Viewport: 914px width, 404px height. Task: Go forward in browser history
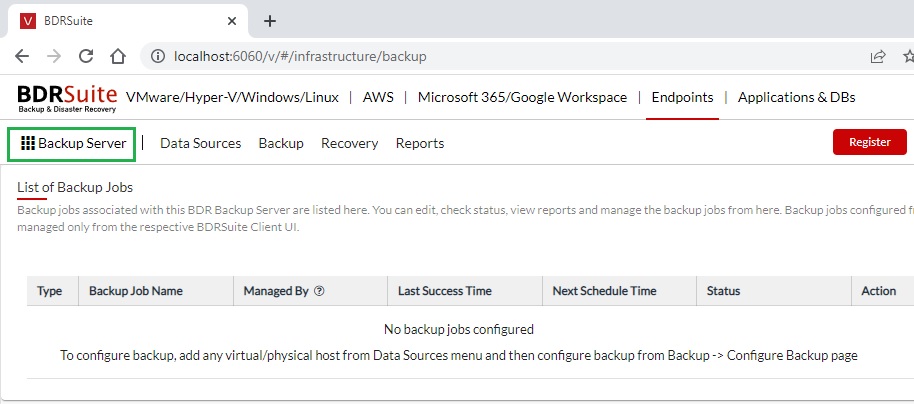(x=54, y=56)
